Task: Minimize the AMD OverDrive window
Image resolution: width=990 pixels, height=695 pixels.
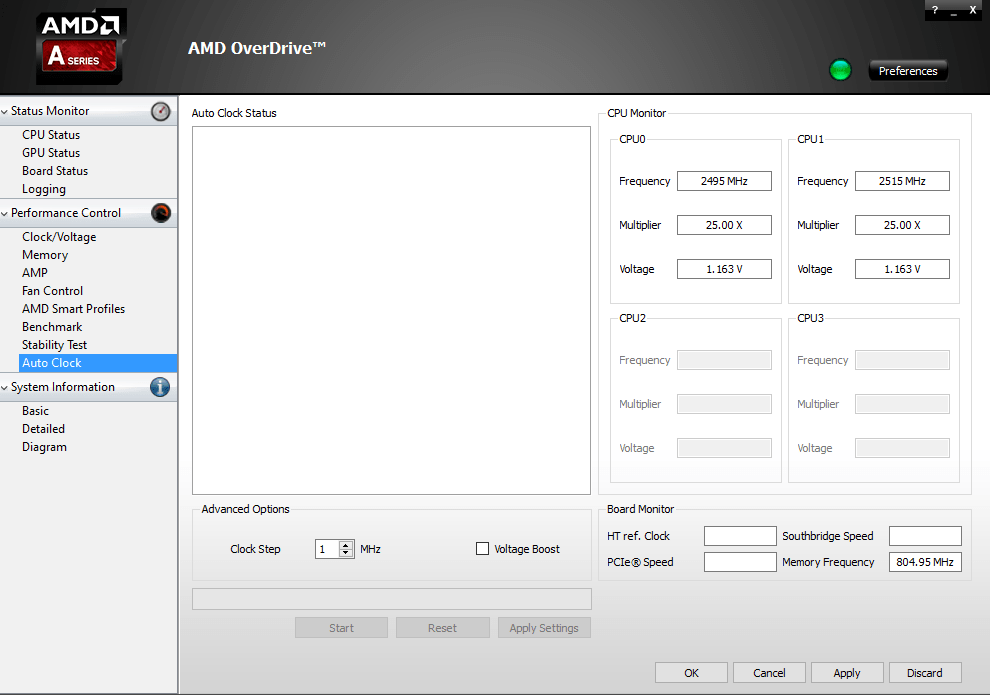Action: coord(954,11)
